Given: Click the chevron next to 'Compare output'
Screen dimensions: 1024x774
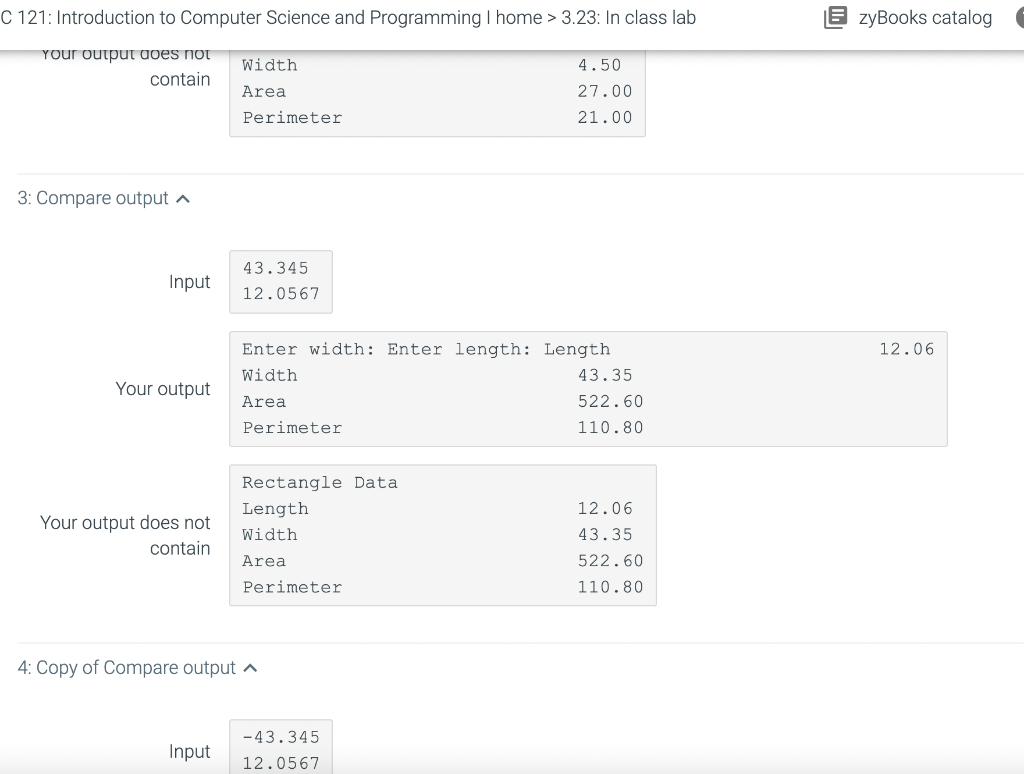Looking at the screenshot, I should (x=182, y=198).
